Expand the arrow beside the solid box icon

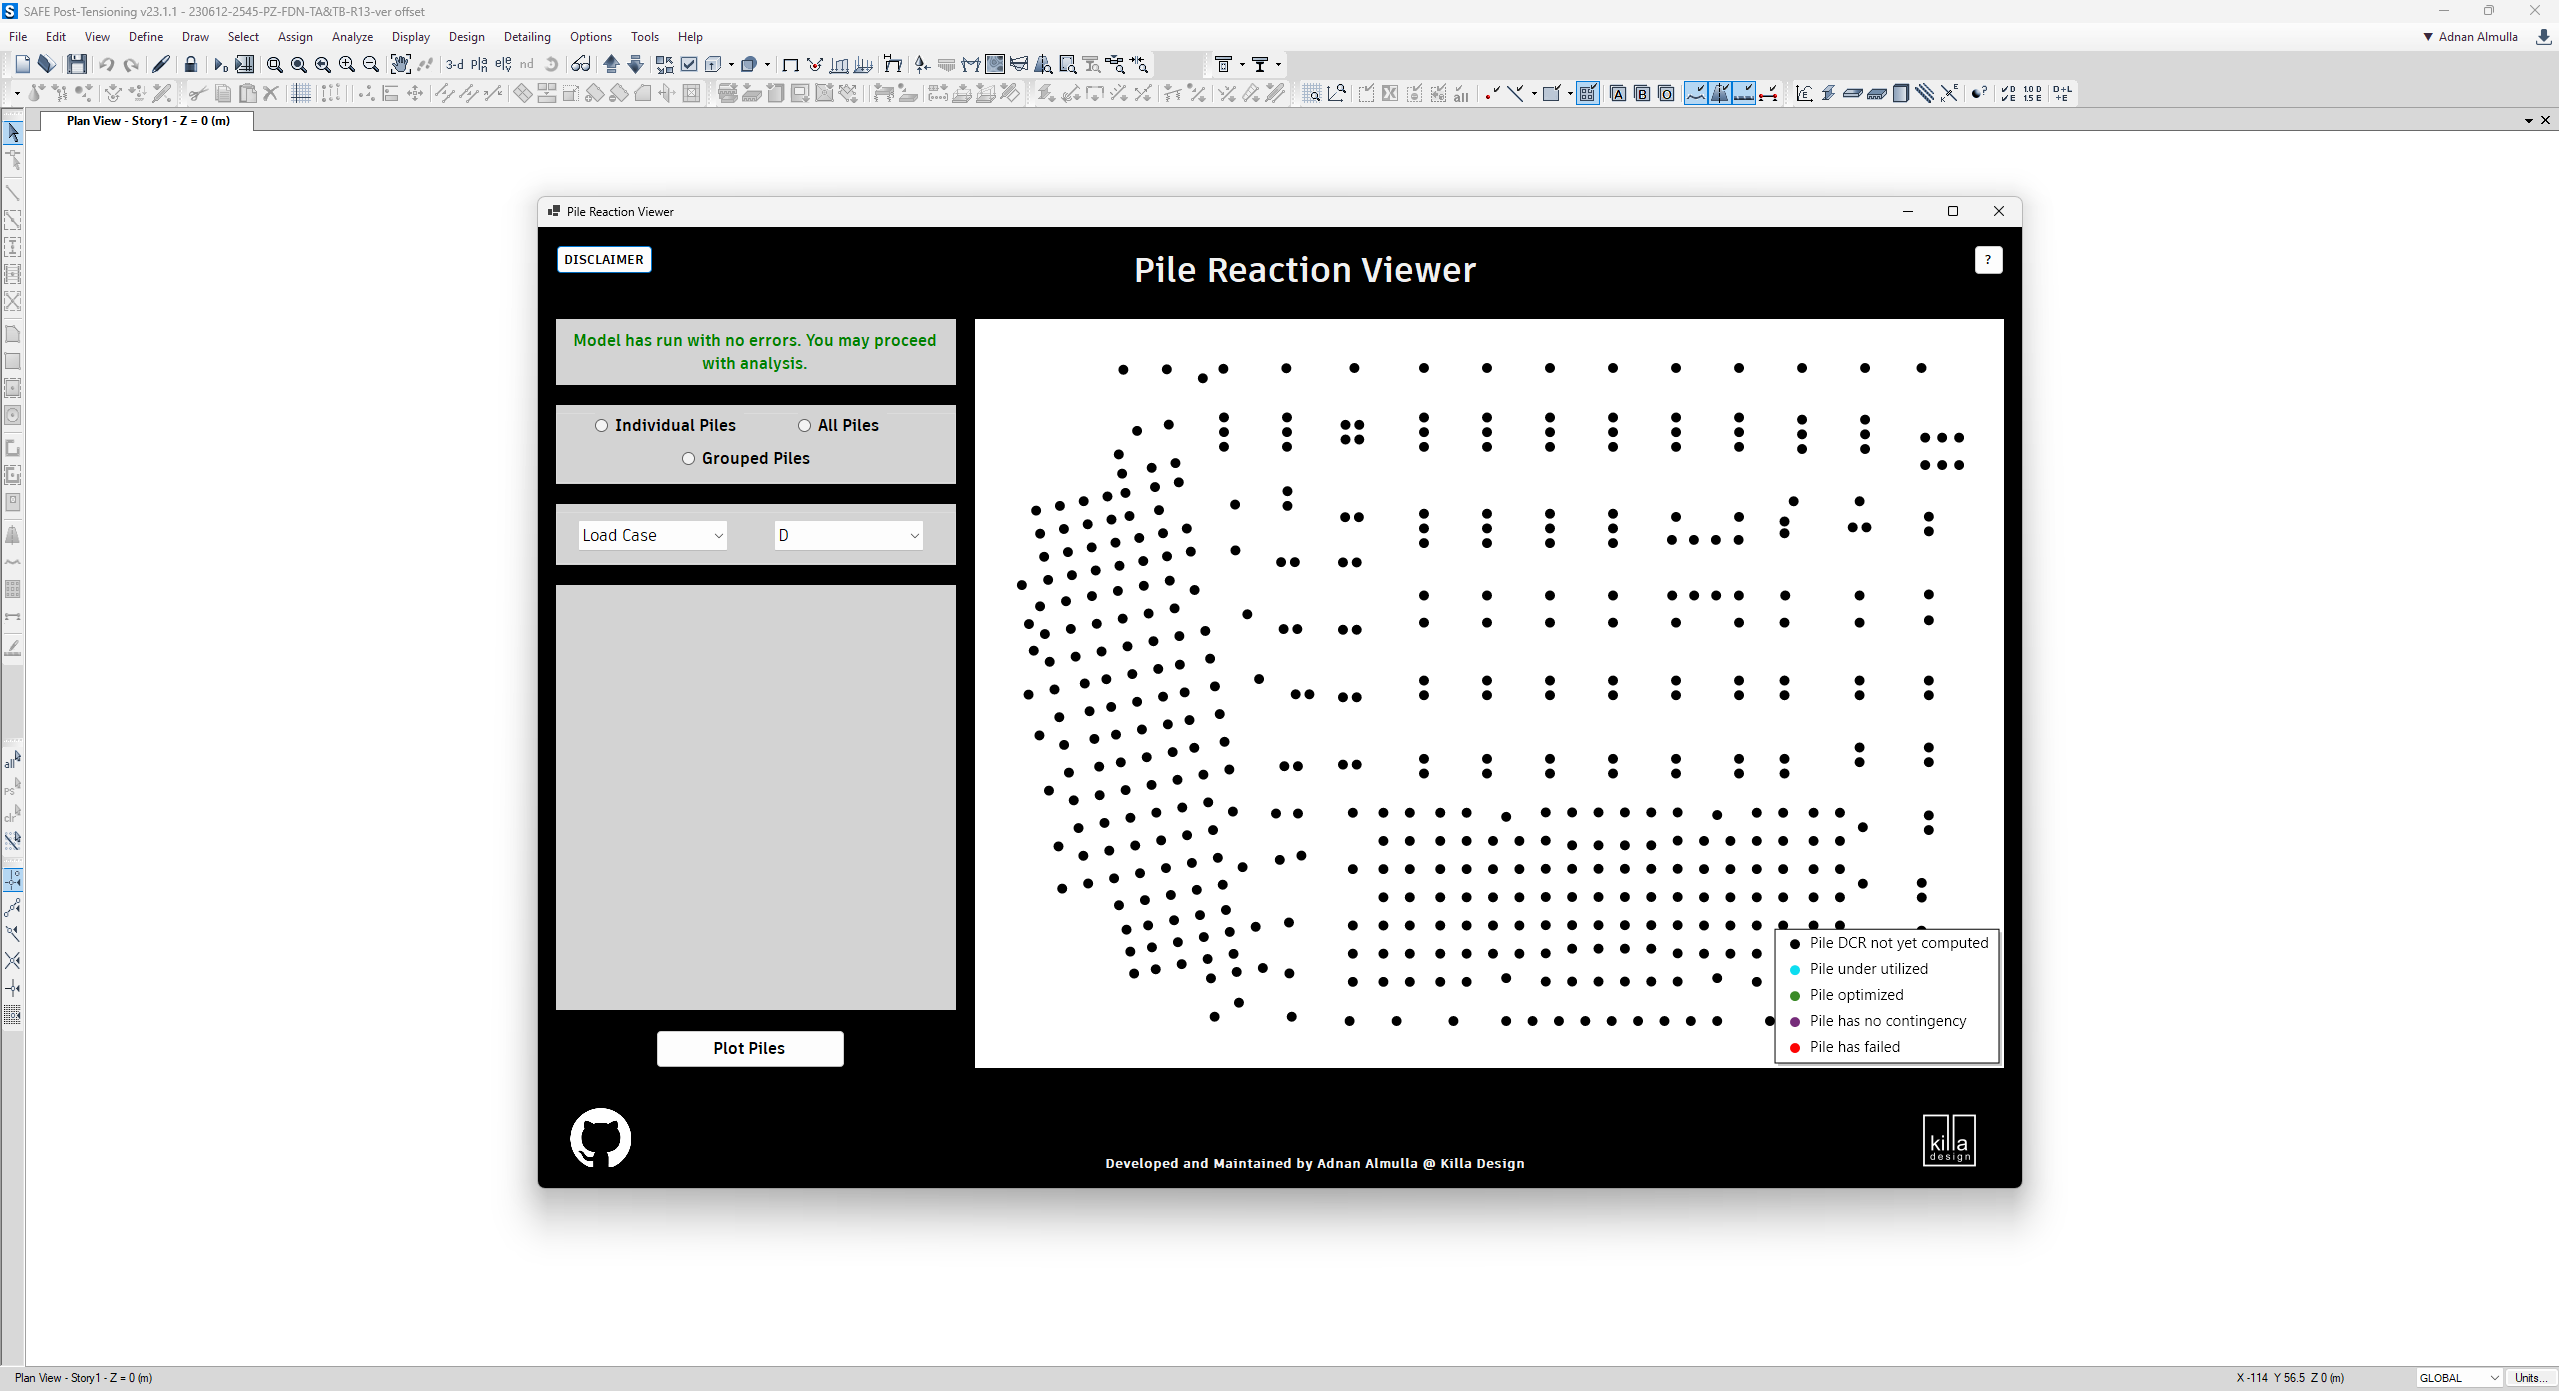[767, 64]
